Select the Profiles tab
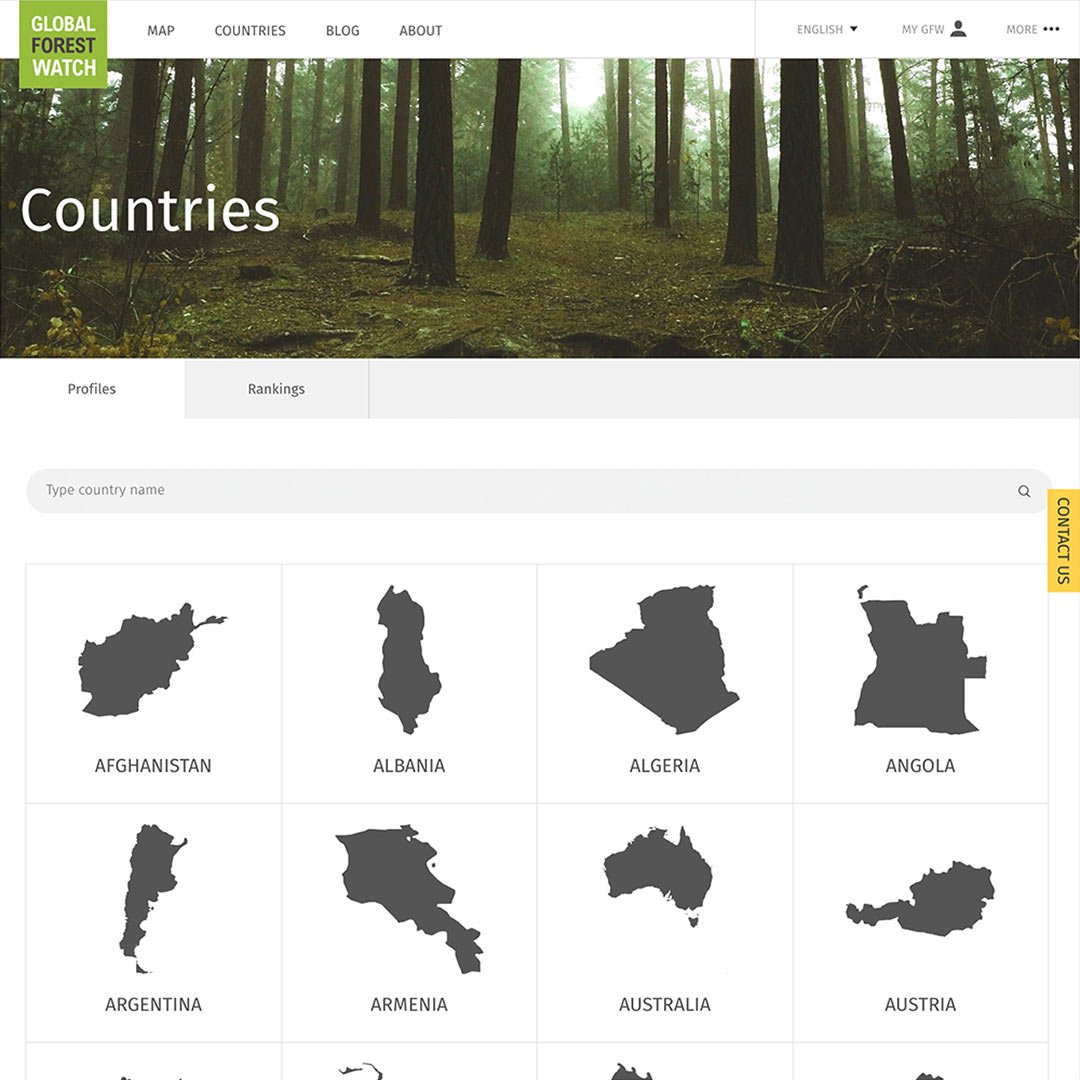The height and width of the screenshot is (1080, 1080). point(92,388)
